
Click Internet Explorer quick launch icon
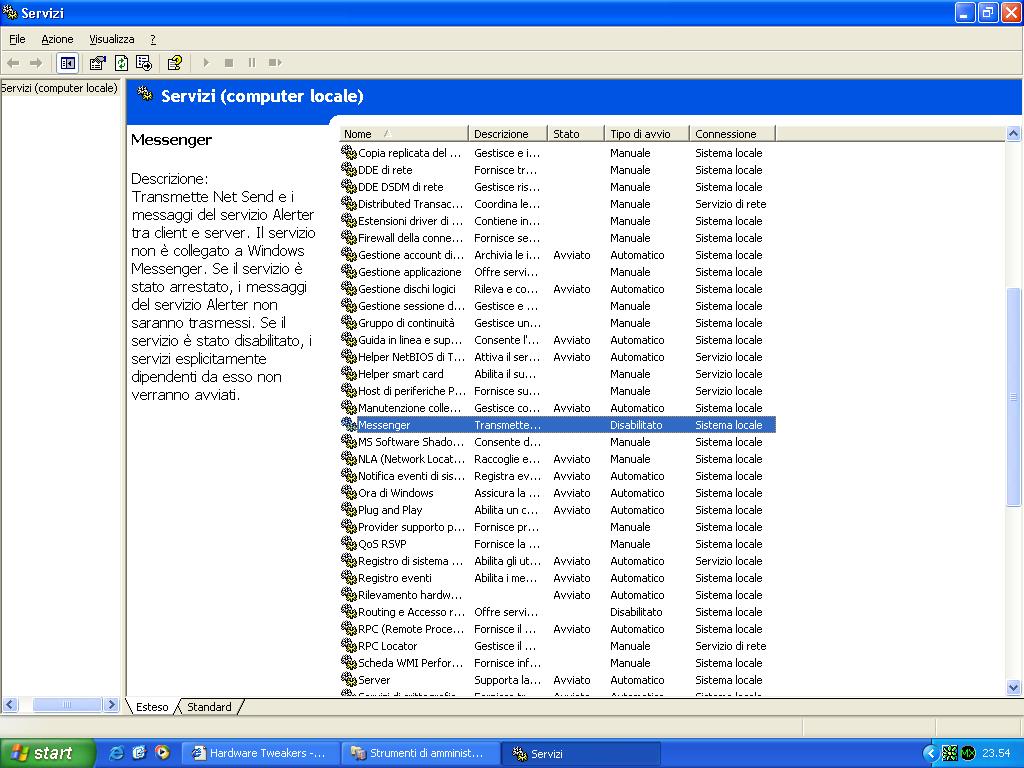[x=116, y=752]
